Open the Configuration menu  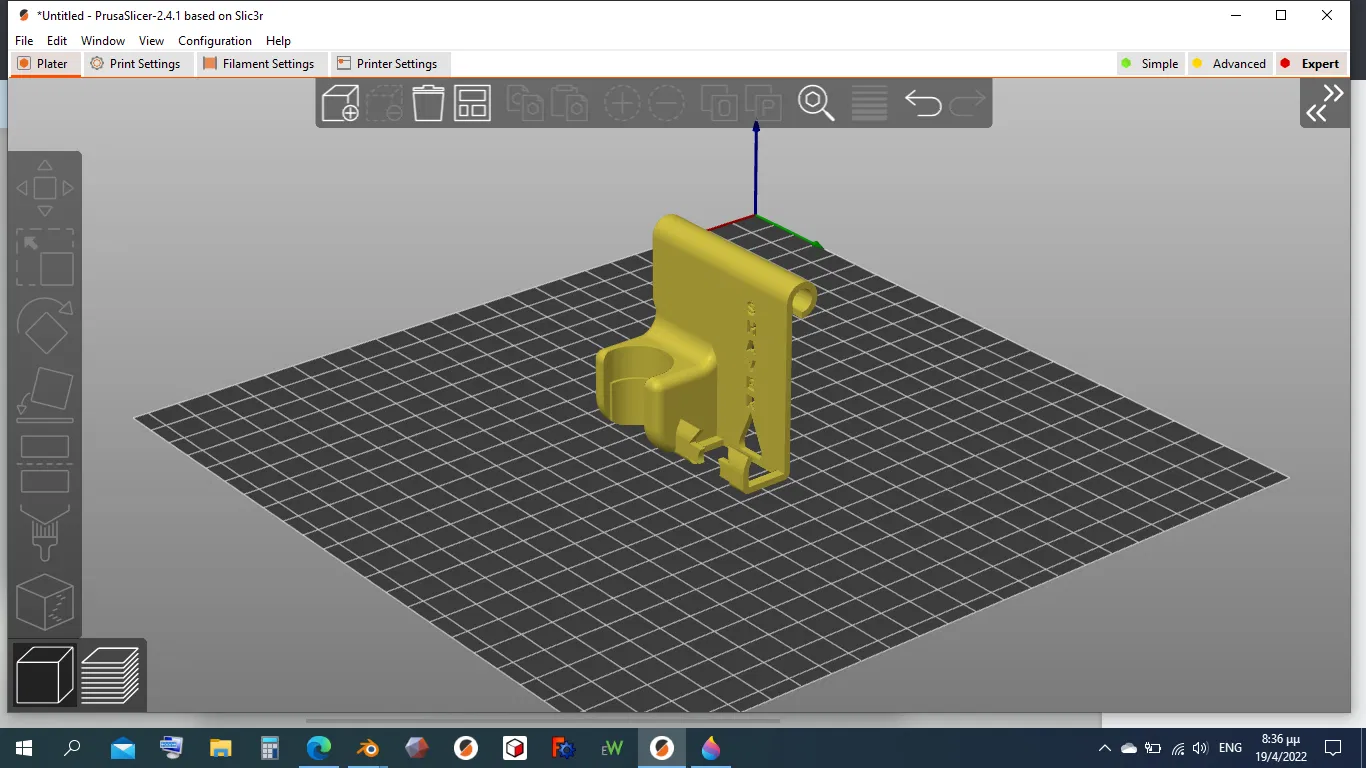pos(215,41)
